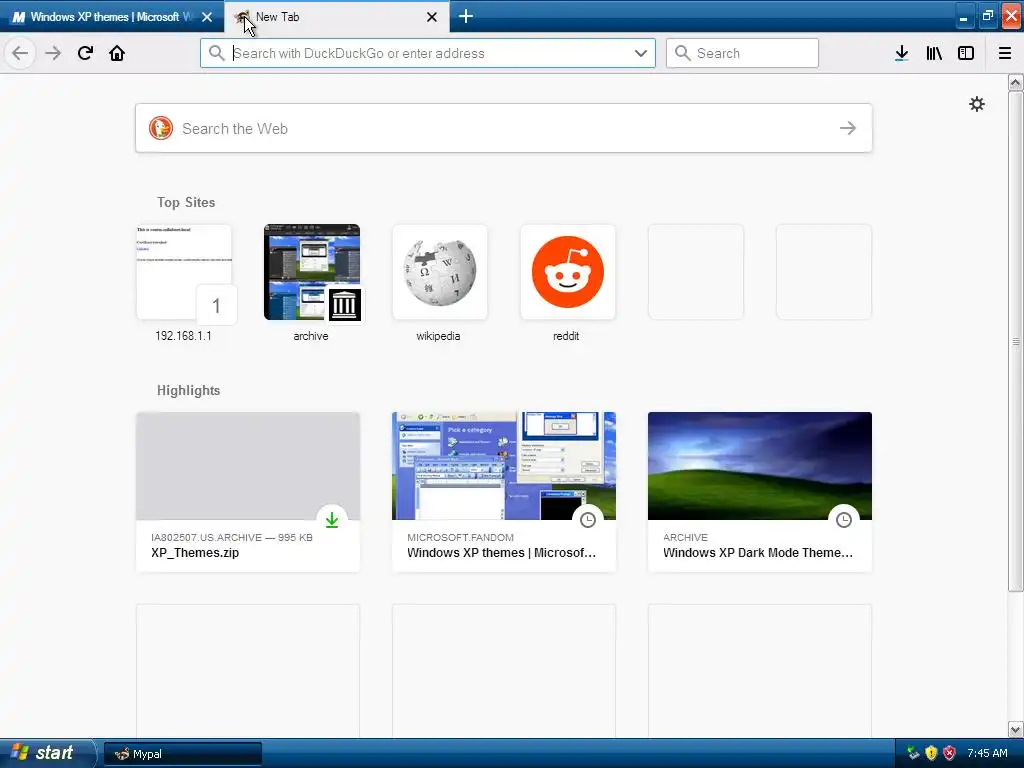Open the wikipedia top site tile

click(440, 272)
